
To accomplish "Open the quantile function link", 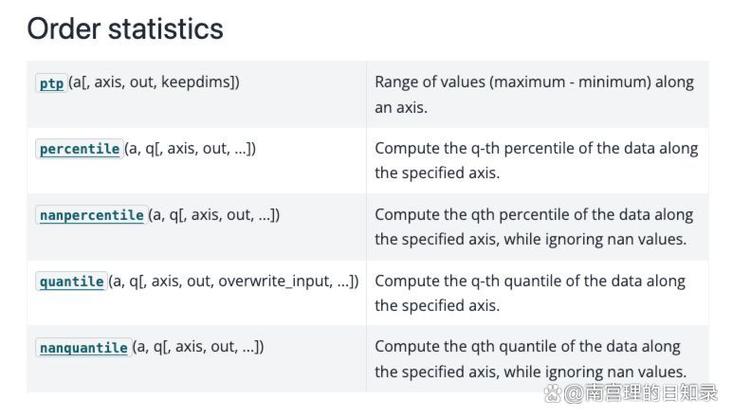I will [x=71, y=282].
